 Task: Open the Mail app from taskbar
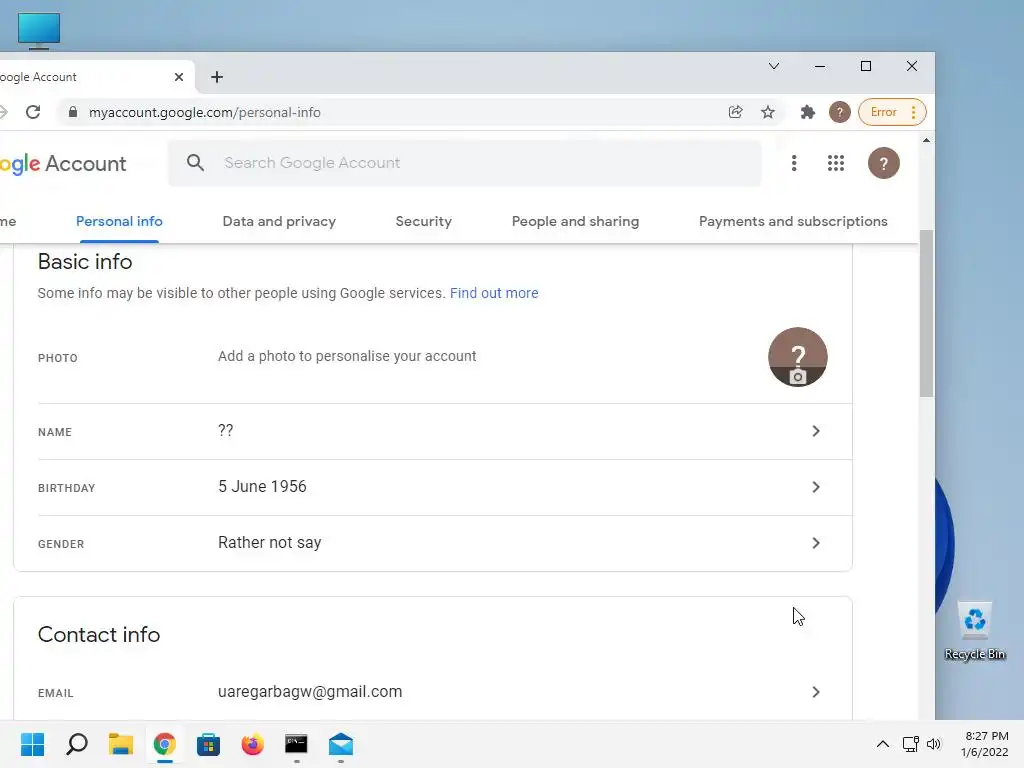[341, 744]
